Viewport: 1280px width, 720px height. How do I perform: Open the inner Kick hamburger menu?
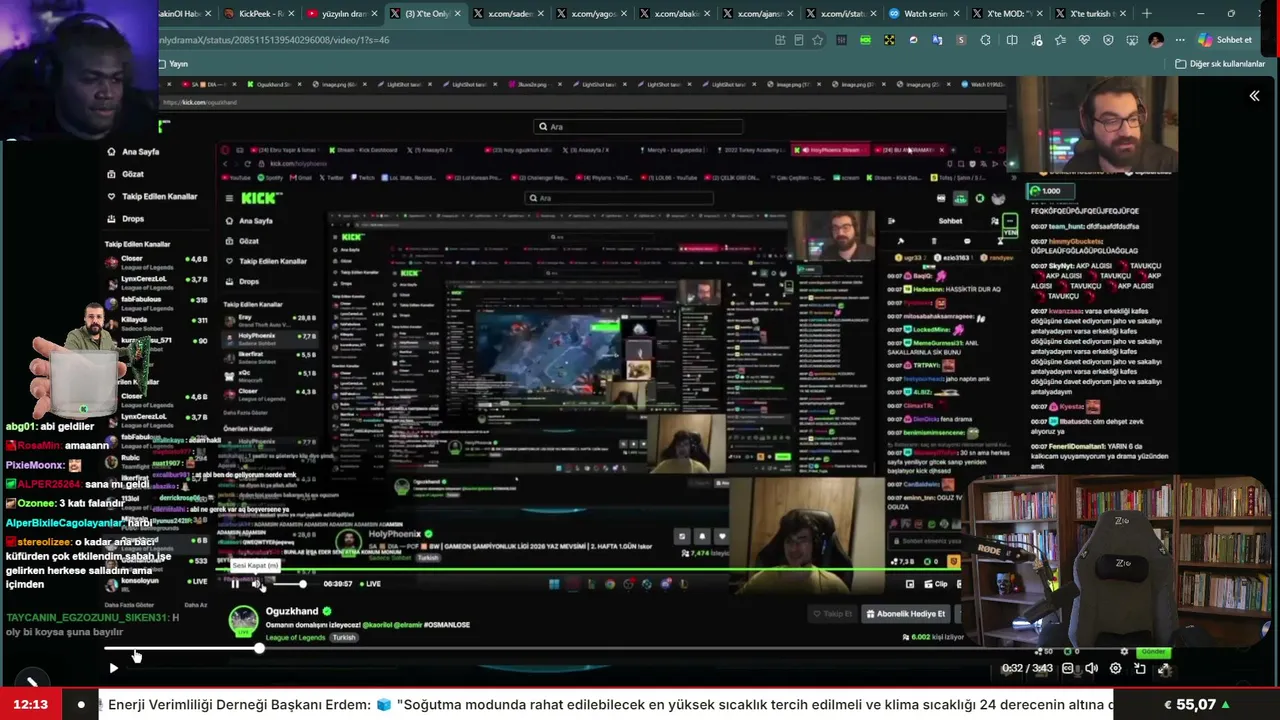click(229, 198)
